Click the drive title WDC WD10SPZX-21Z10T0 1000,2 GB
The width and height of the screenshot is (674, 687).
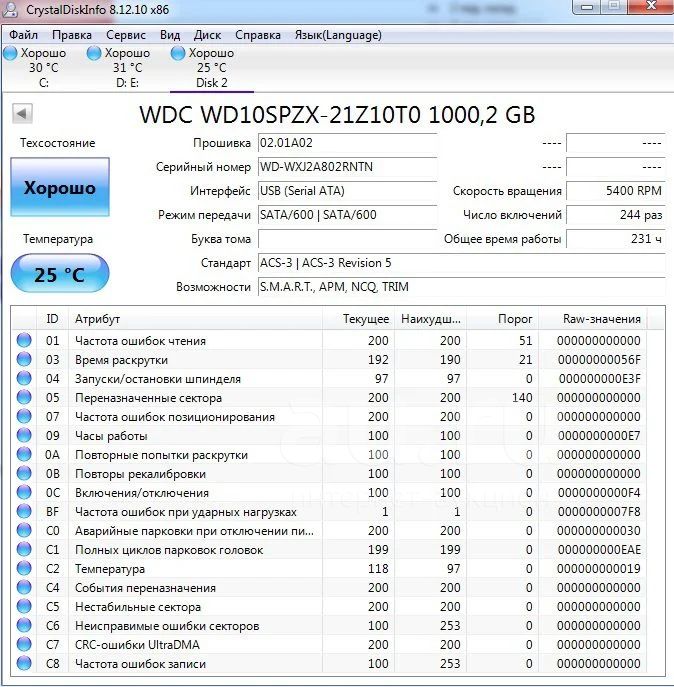[337, 115]
